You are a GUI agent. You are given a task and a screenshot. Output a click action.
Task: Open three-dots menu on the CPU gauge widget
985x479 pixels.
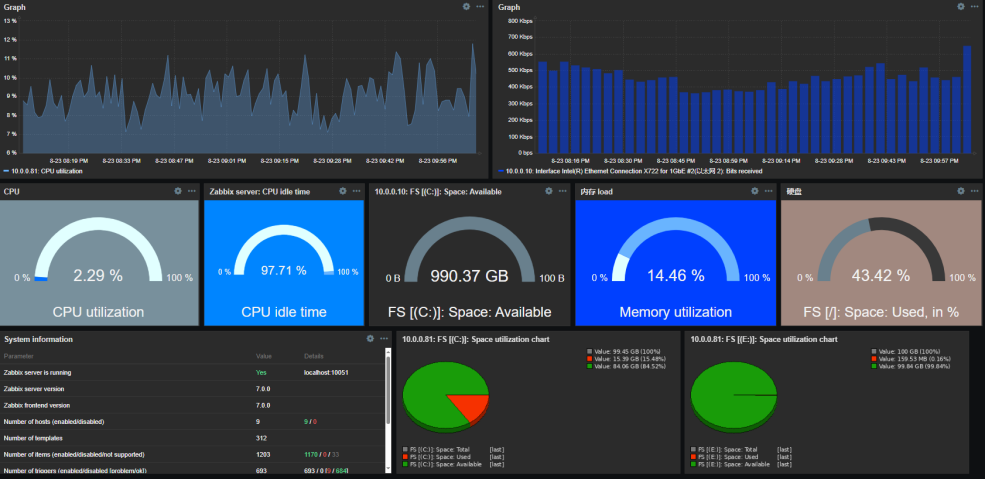[x=191, y=190]
